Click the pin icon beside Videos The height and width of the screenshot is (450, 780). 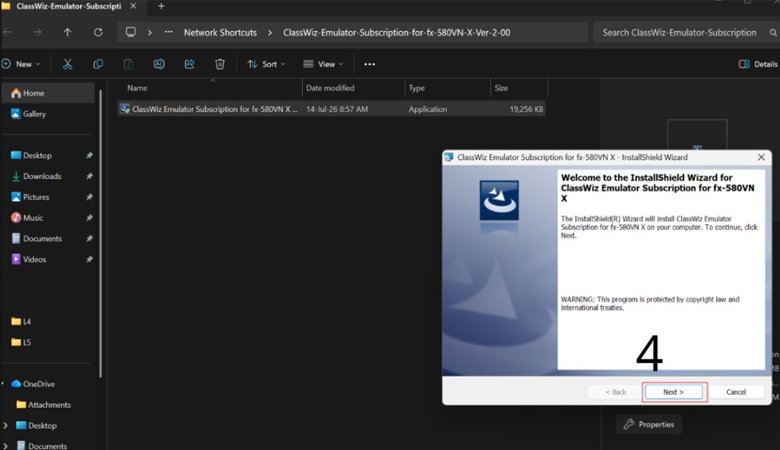(89, 260)
